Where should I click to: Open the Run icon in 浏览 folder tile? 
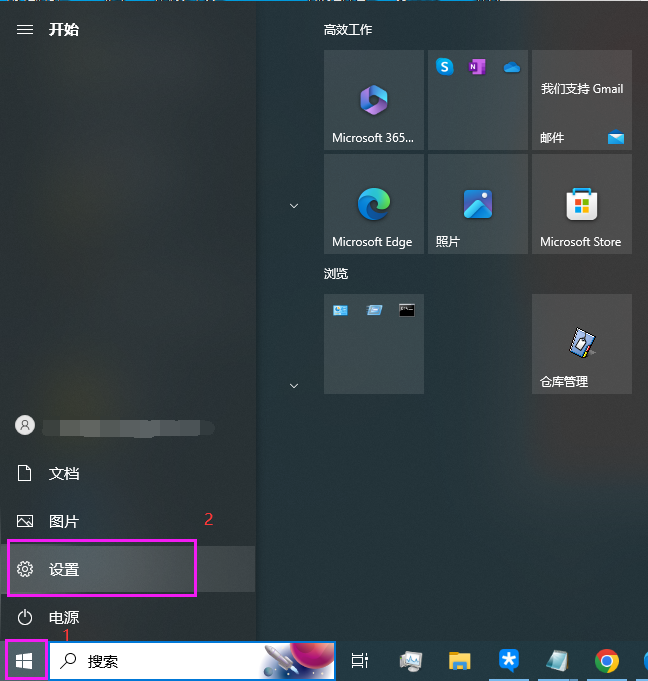(374, 310)
